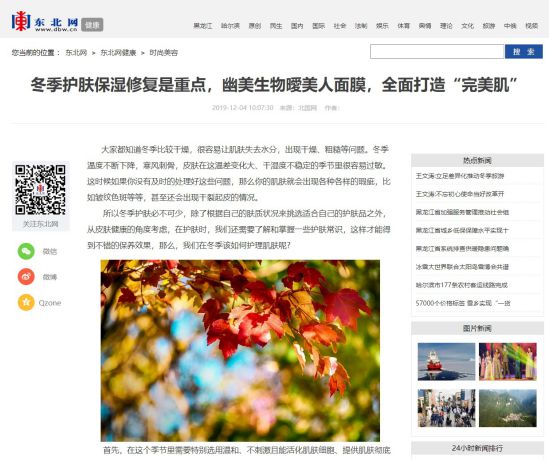Screen dimensions: 549x460
Task: Go to the 国内 news section
Action: [297, 26]
